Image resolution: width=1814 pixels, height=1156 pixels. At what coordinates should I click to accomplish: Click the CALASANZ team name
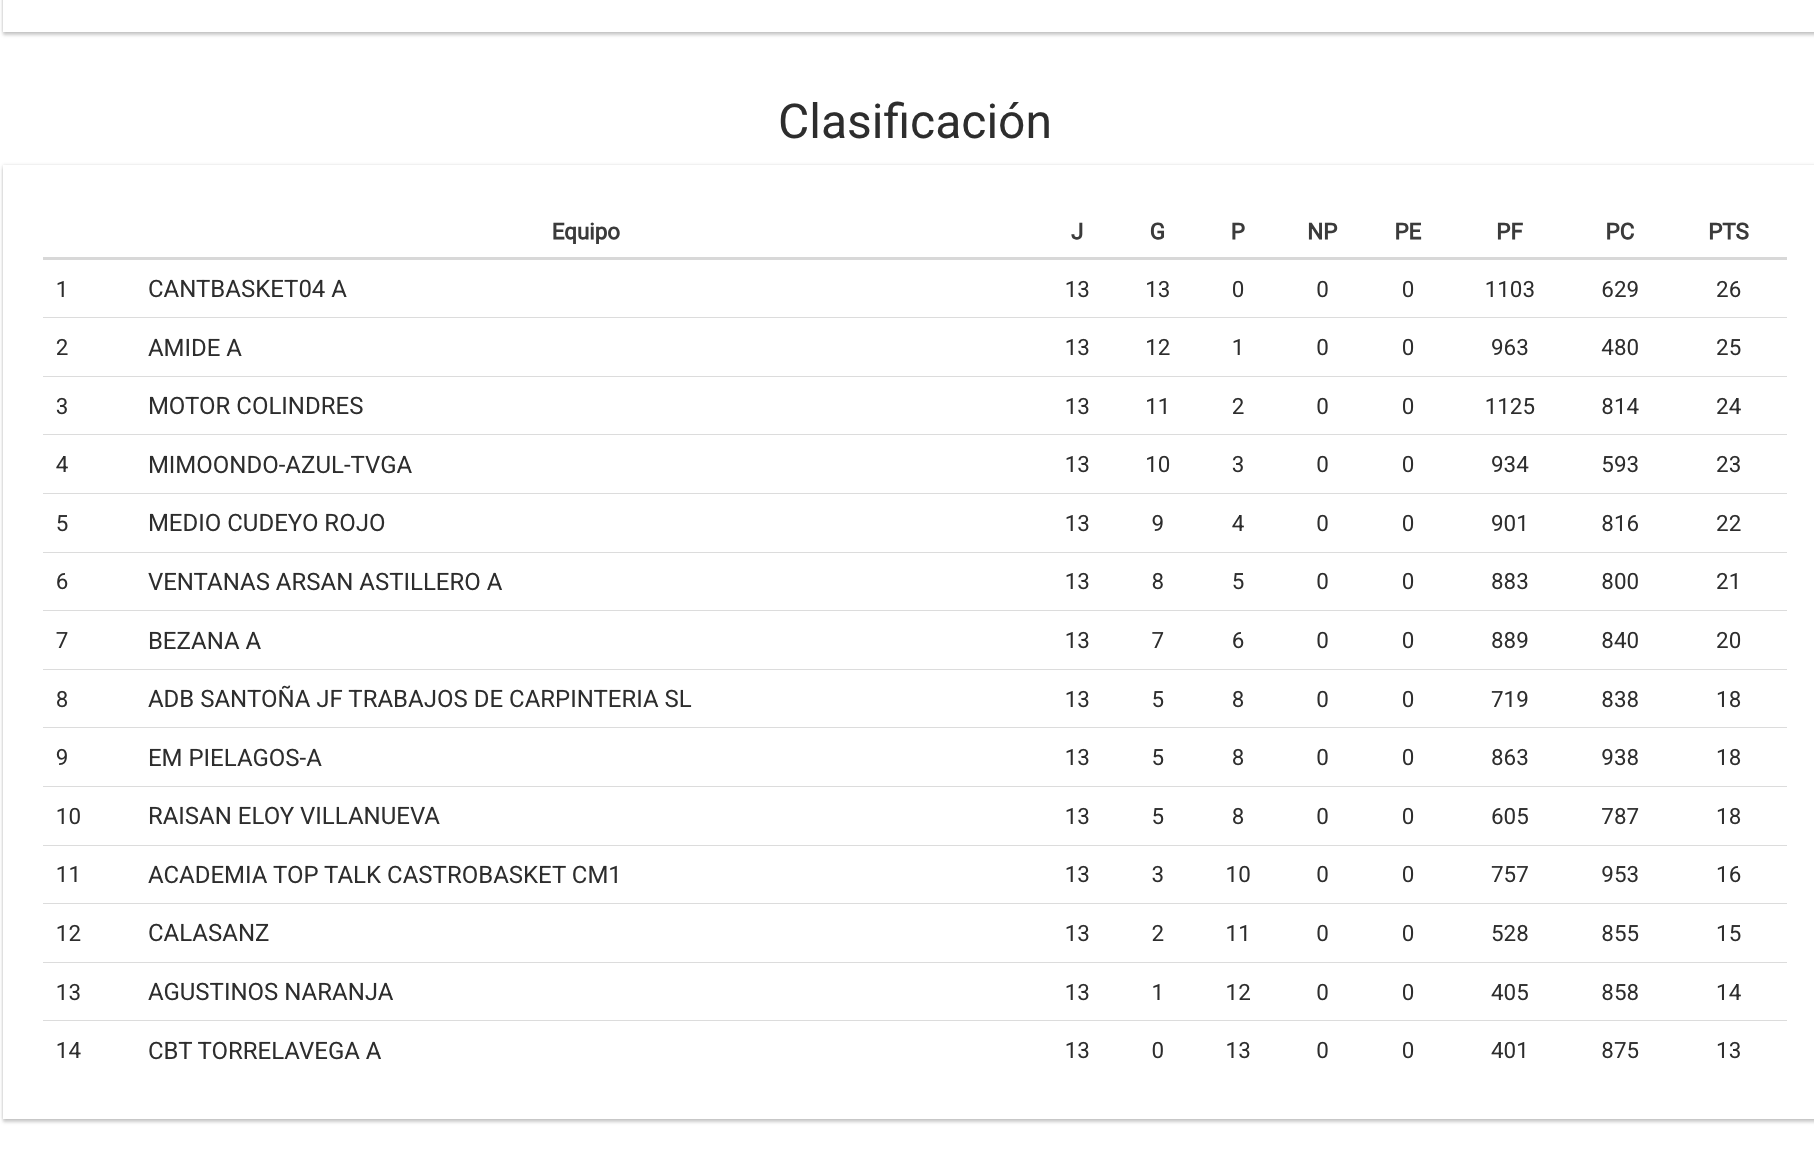[x=208, y=933]
